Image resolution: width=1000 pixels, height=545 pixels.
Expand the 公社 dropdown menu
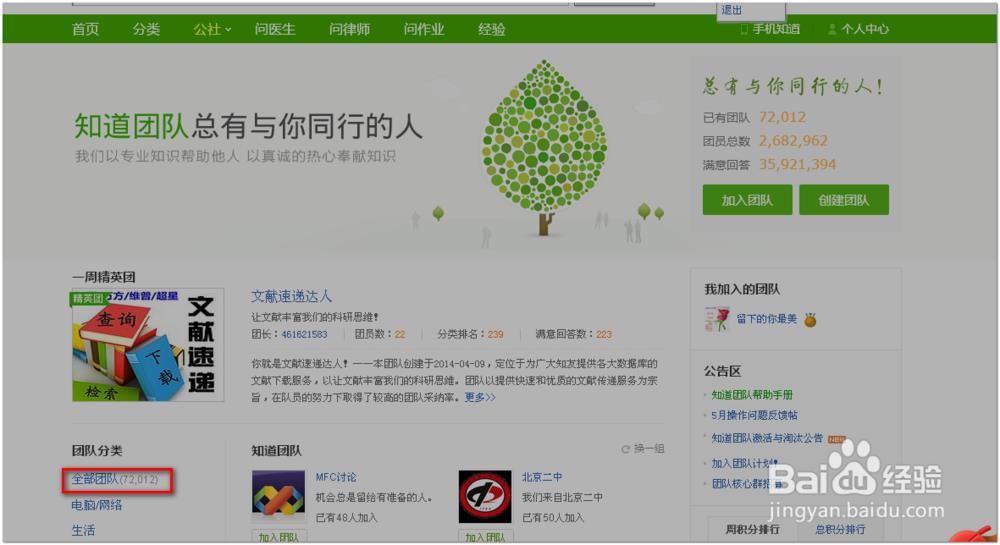[212, 29]
